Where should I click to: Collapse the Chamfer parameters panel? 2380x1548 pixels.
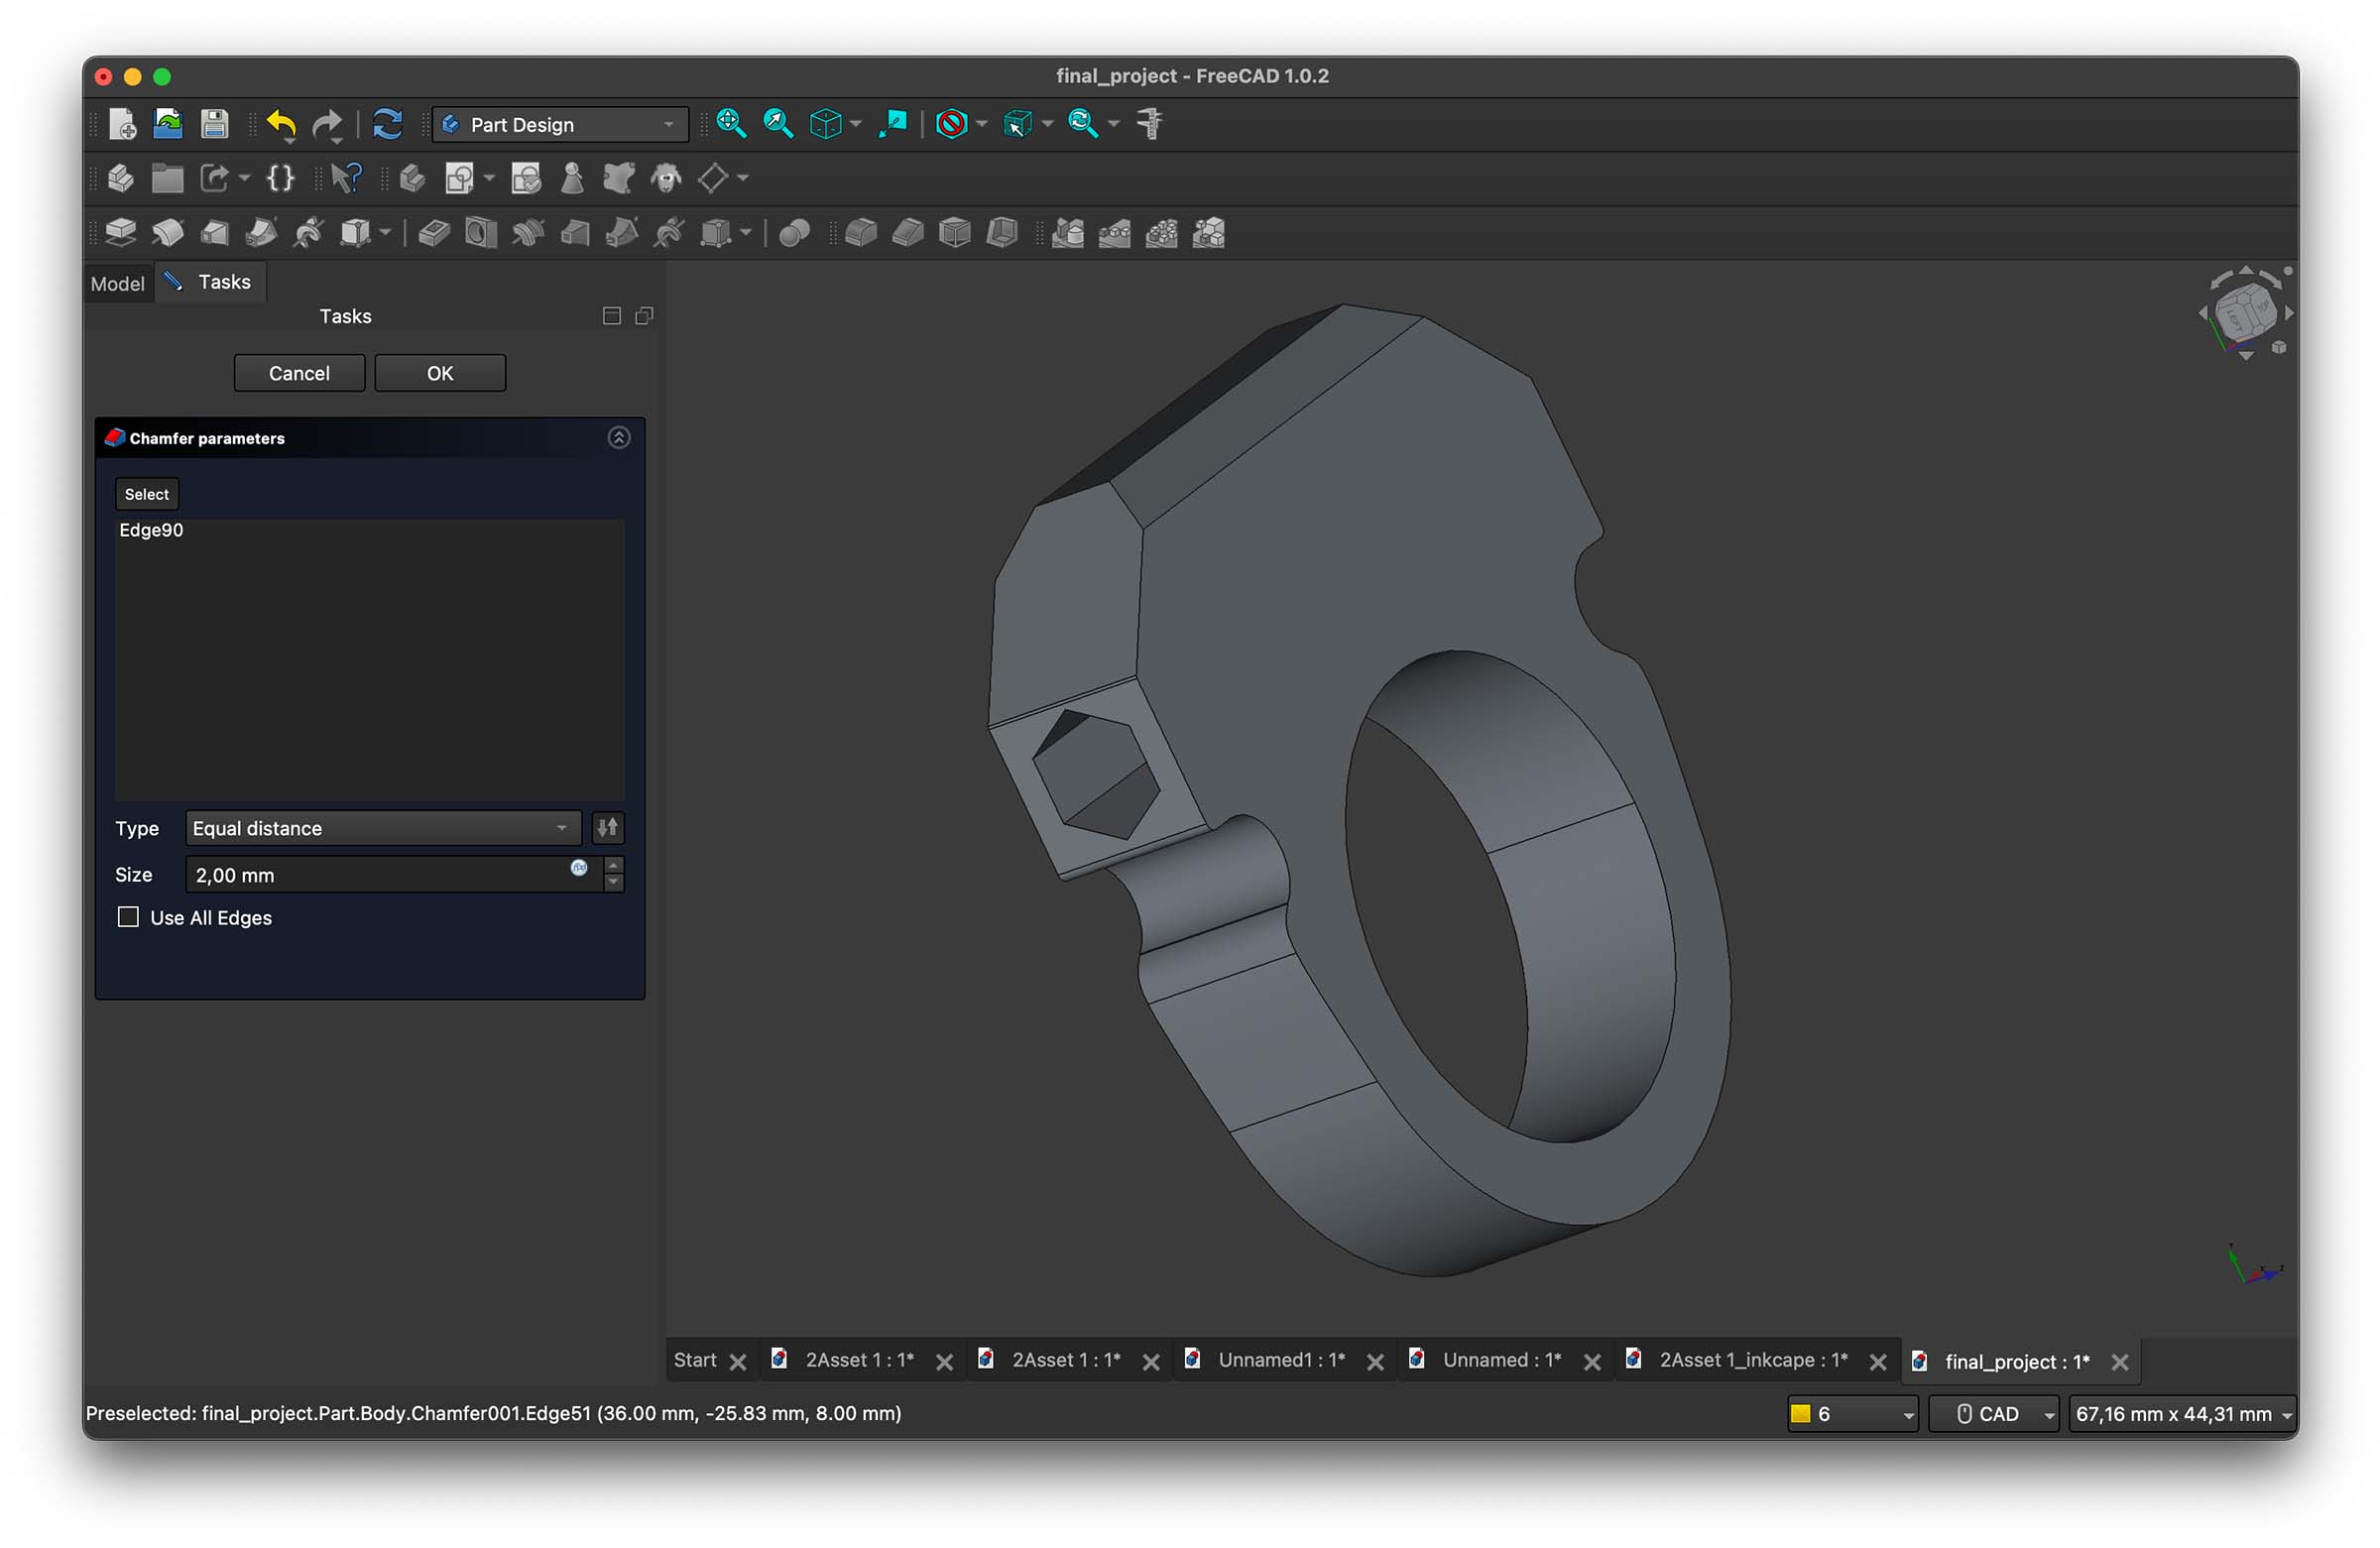[x=619, y=438]
